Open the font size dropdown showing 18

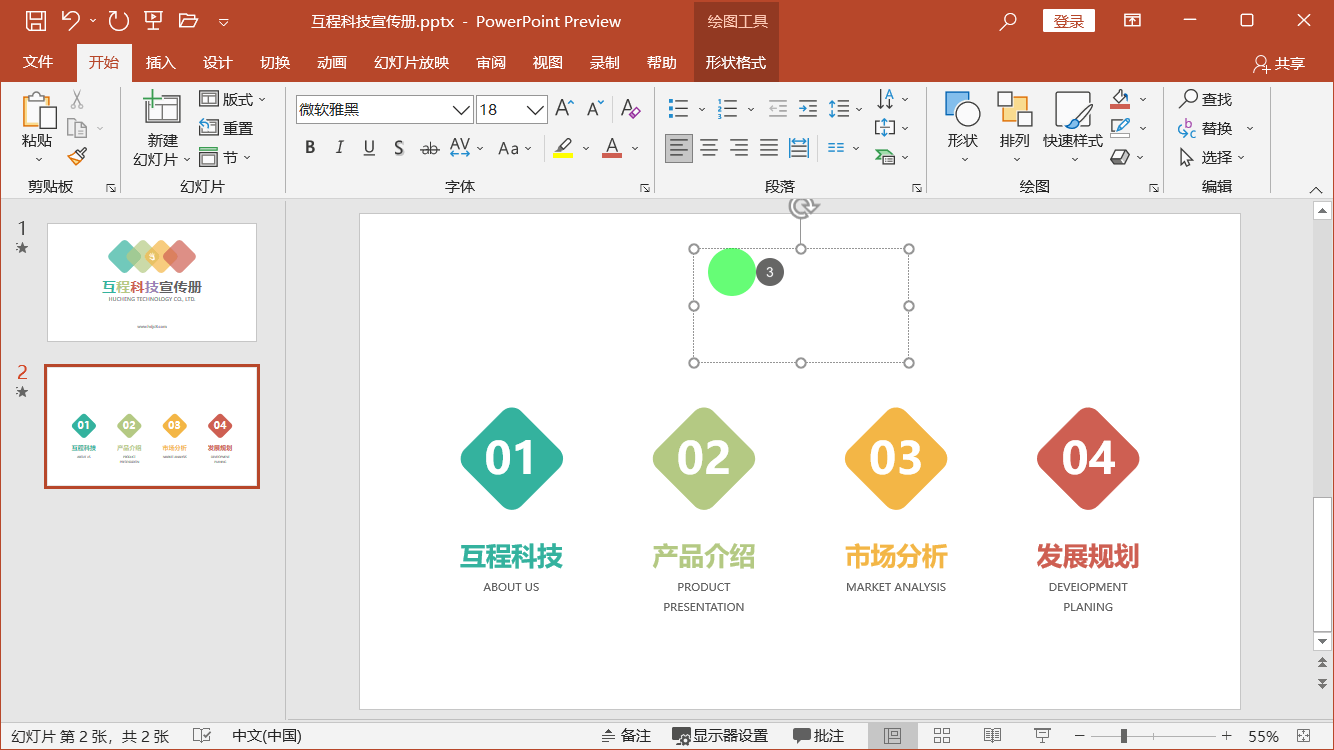point(536,109)
